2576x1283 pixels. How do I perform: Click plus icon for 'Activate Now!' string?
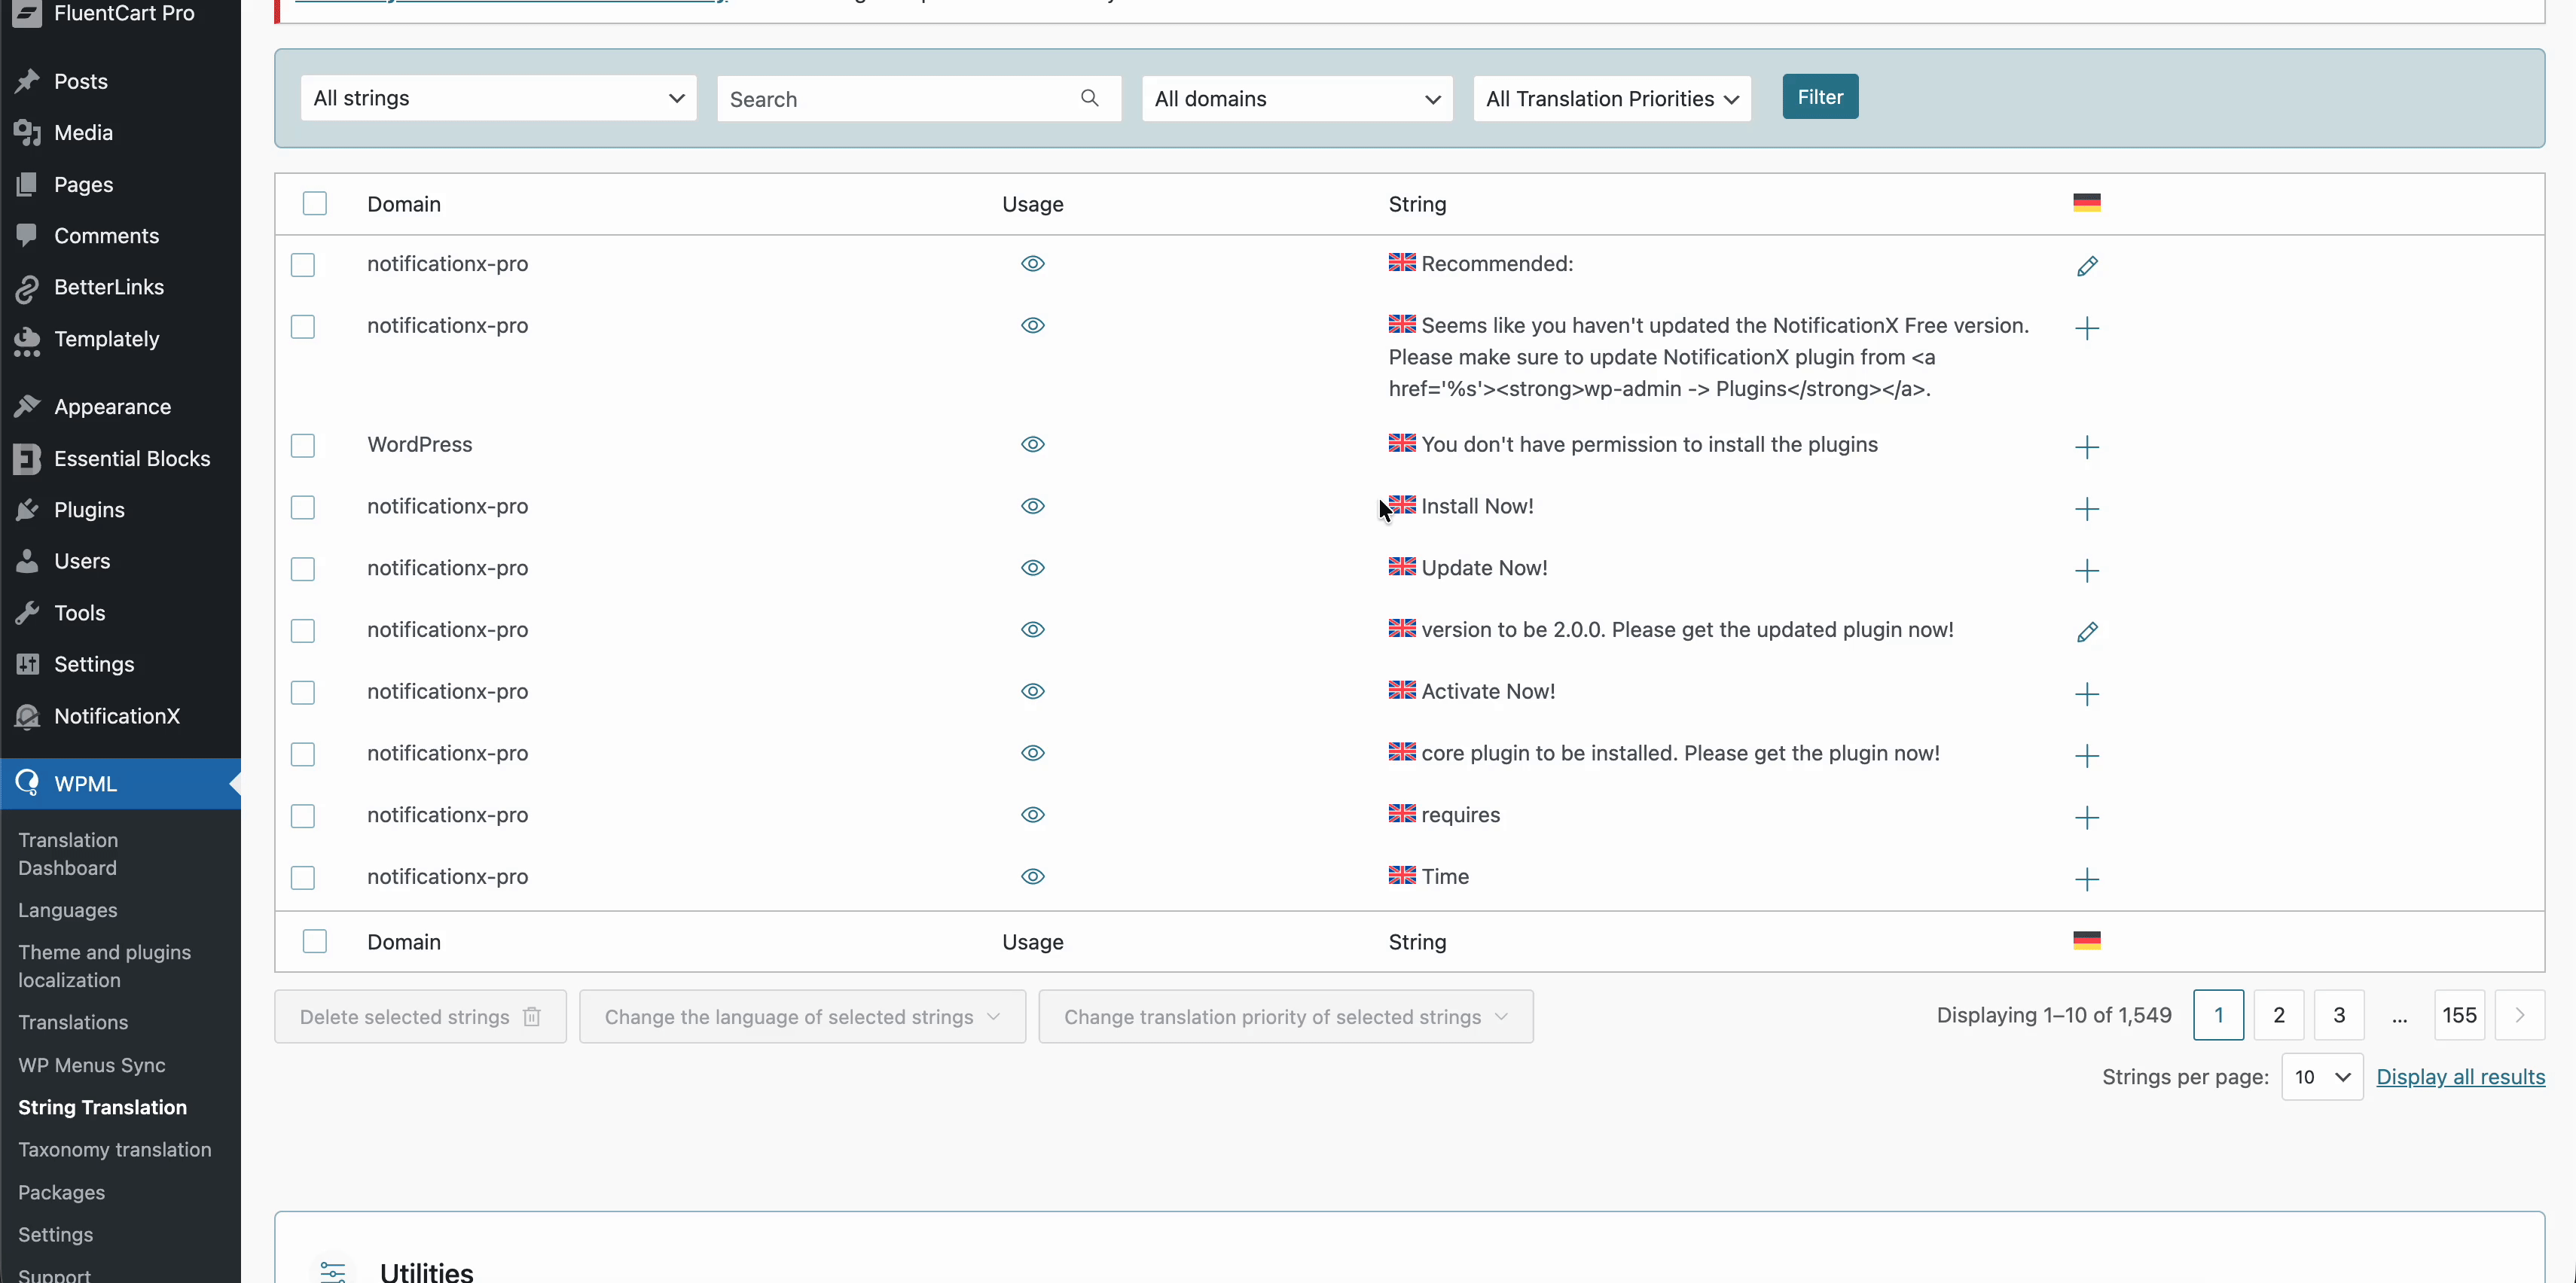[2086, 694]
